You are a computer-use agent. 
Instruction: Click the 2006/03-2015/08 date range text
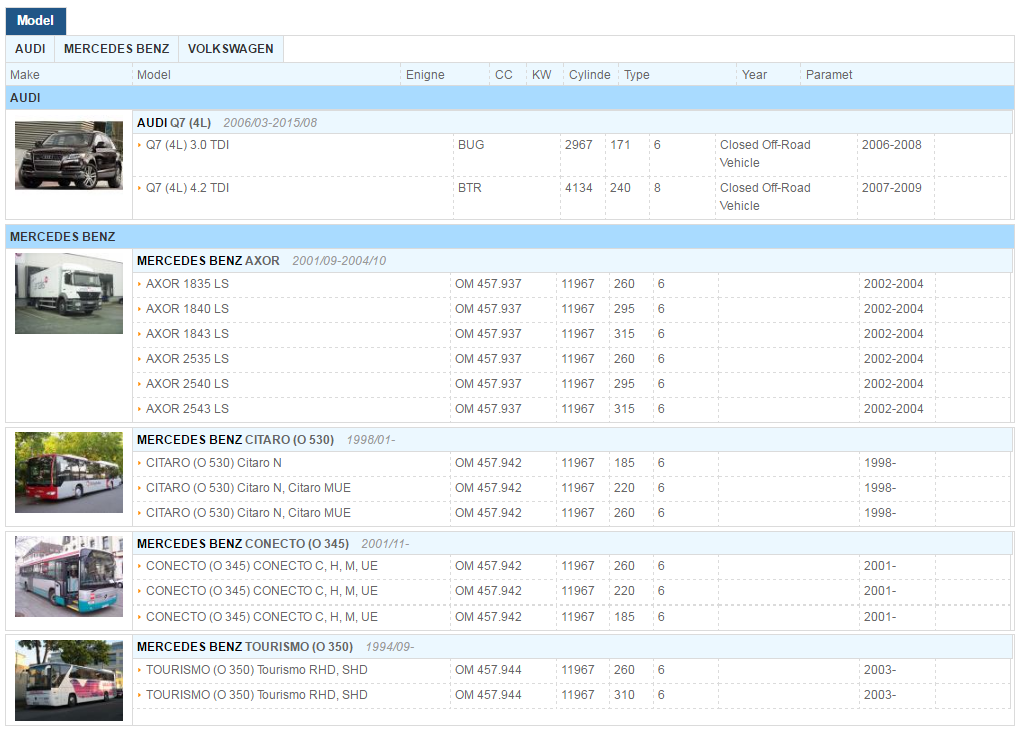click(270, 123)
